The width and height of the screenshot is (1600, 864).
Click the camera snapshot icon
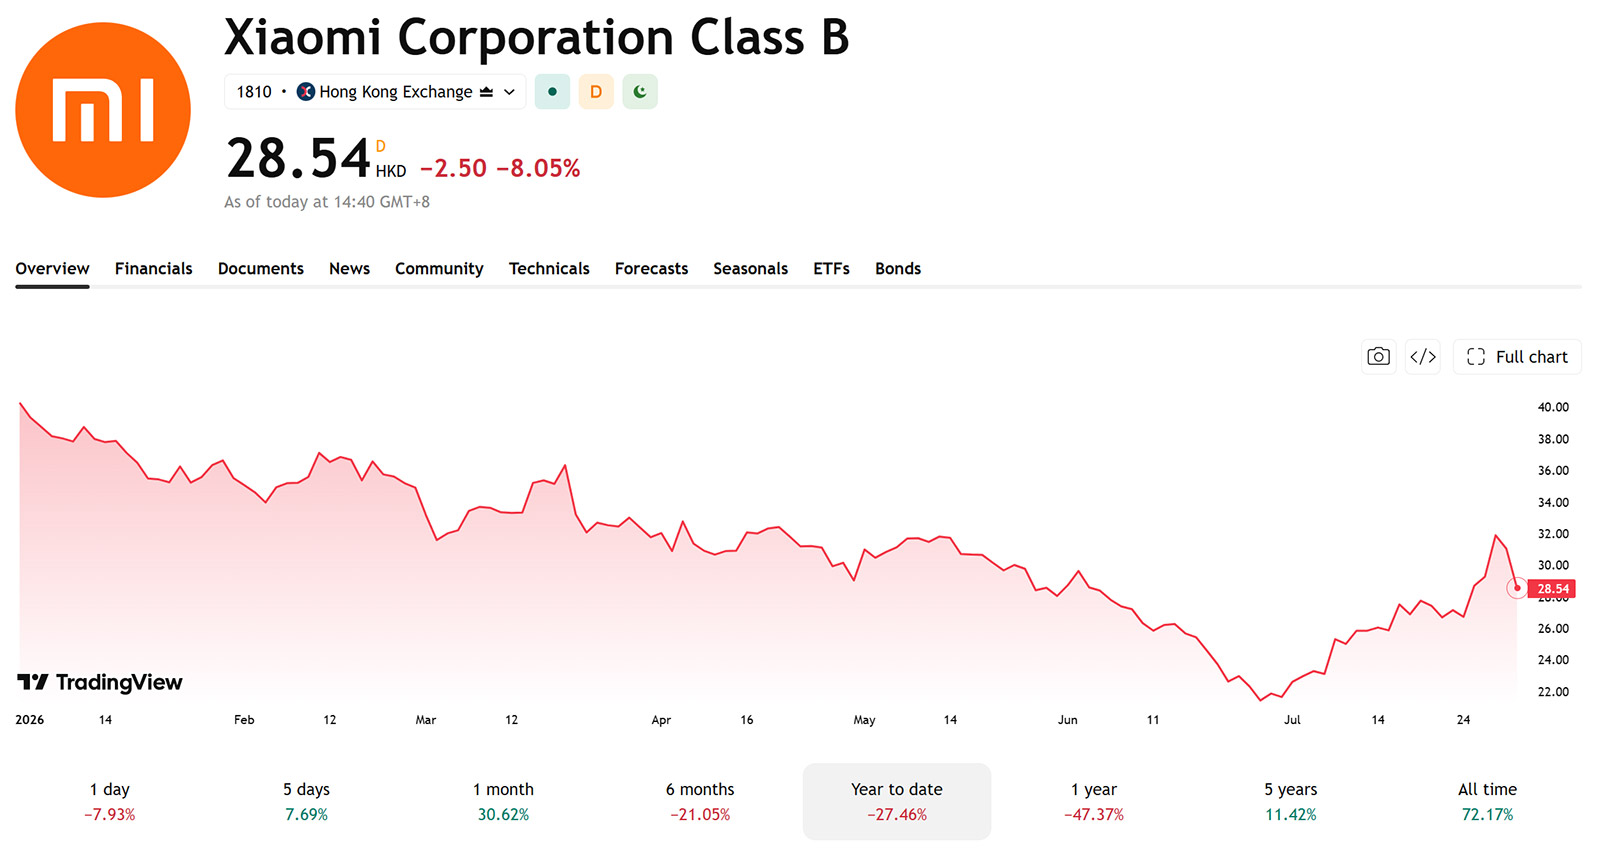pos(1378,357)
